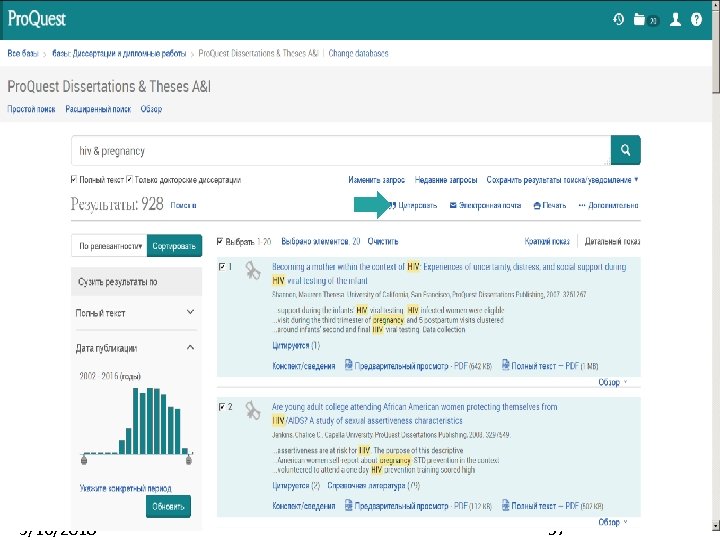The height and width of the screenshot is (540, 720).
Task: Open Сохранить результаты поиска/уведомление dropdown
Action: coord(562,180)
